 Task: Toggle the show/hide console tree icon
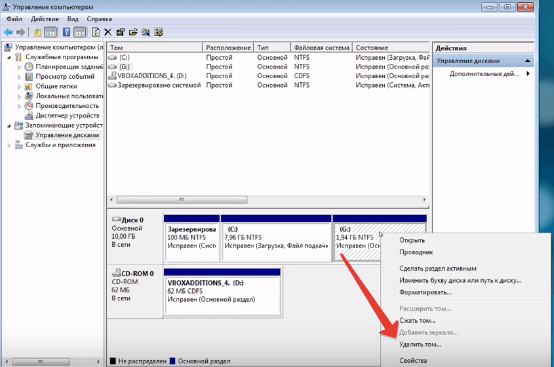point(51,32)
